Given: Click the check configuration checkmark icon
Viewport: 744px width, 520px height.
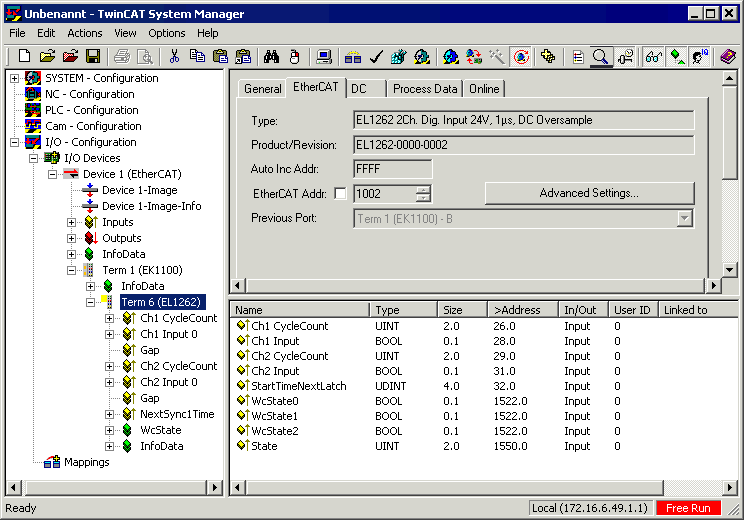Looking at the screenshot, I should click(x=376, y=56).
